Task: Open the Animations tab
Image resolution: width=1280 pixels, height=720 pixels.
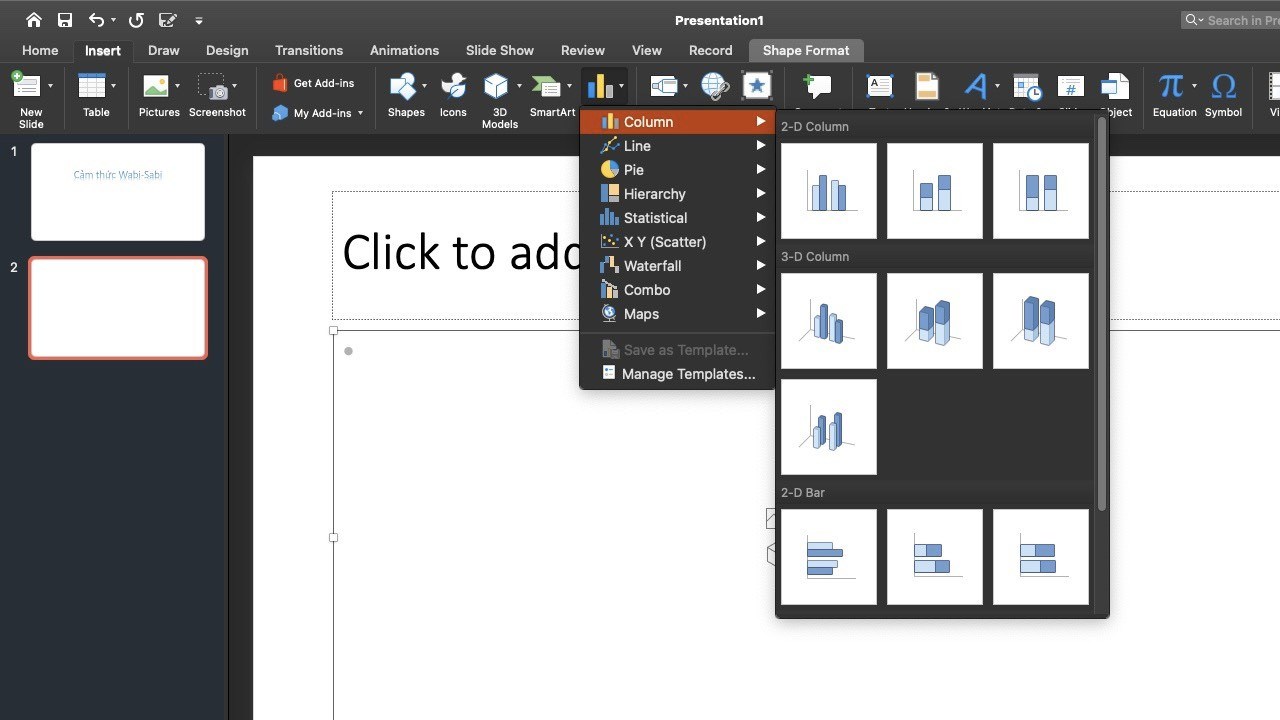Action: [404, 50]
